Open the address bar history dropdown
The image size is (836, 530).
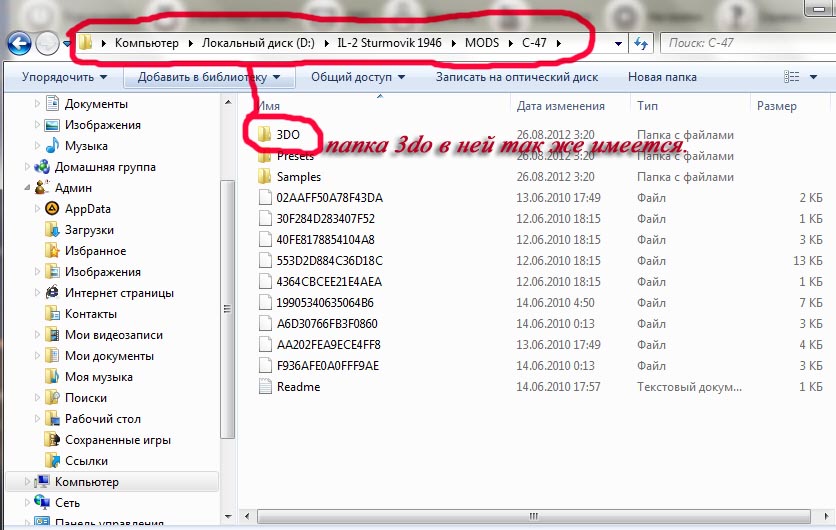coord(618,44)
